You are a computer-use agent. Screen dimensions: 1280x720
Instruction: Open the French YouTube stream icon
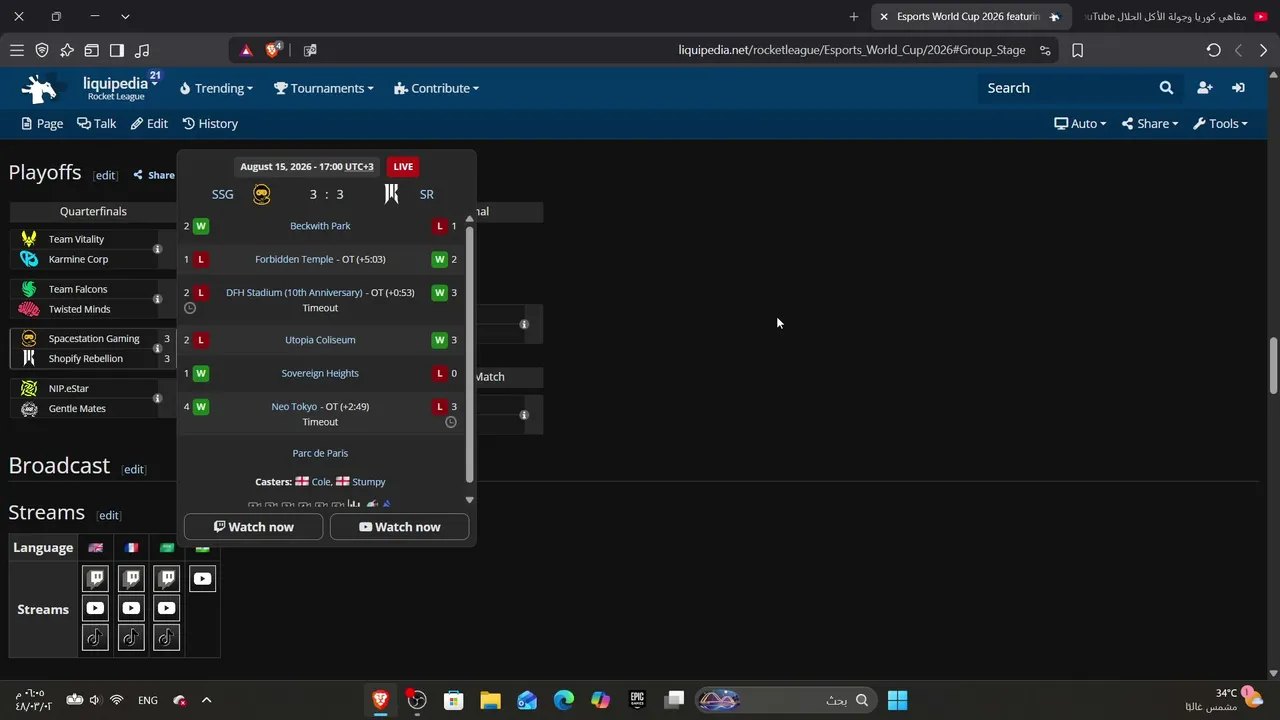[x=131, y=608]
